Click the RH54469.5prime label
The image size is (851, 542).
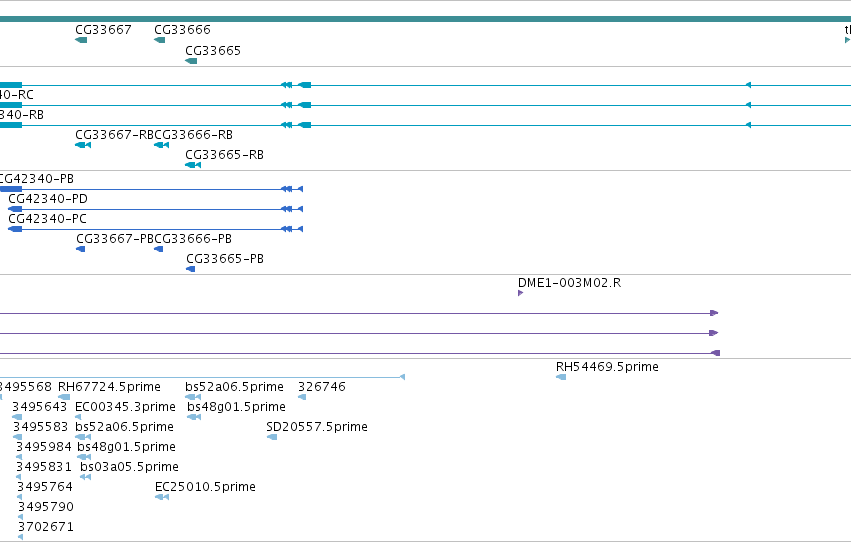(x=607, y=367)
